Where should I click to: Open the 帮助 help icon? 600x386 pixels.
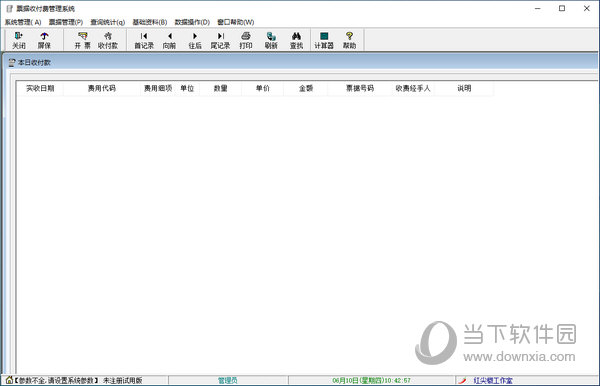click(349, 40)
